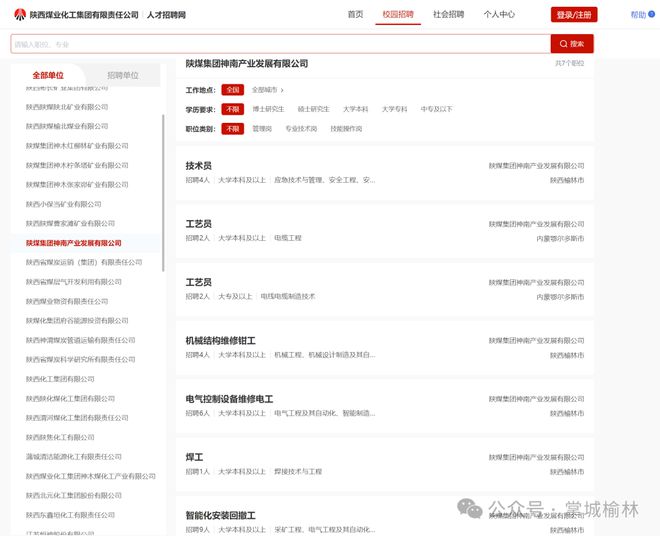
Task: Select 不限 for 职位类别 filter
Action: [233, 128]
